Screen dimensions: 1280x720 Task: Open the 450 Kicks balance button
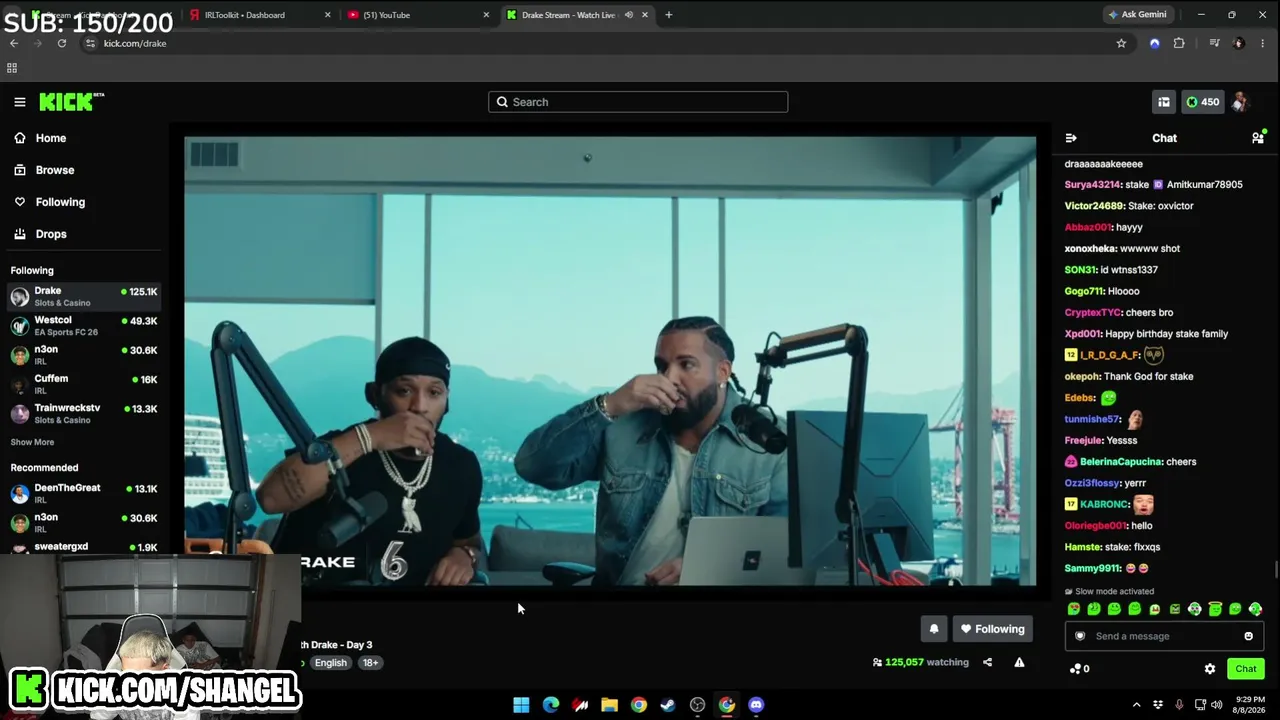(1203, 102)
